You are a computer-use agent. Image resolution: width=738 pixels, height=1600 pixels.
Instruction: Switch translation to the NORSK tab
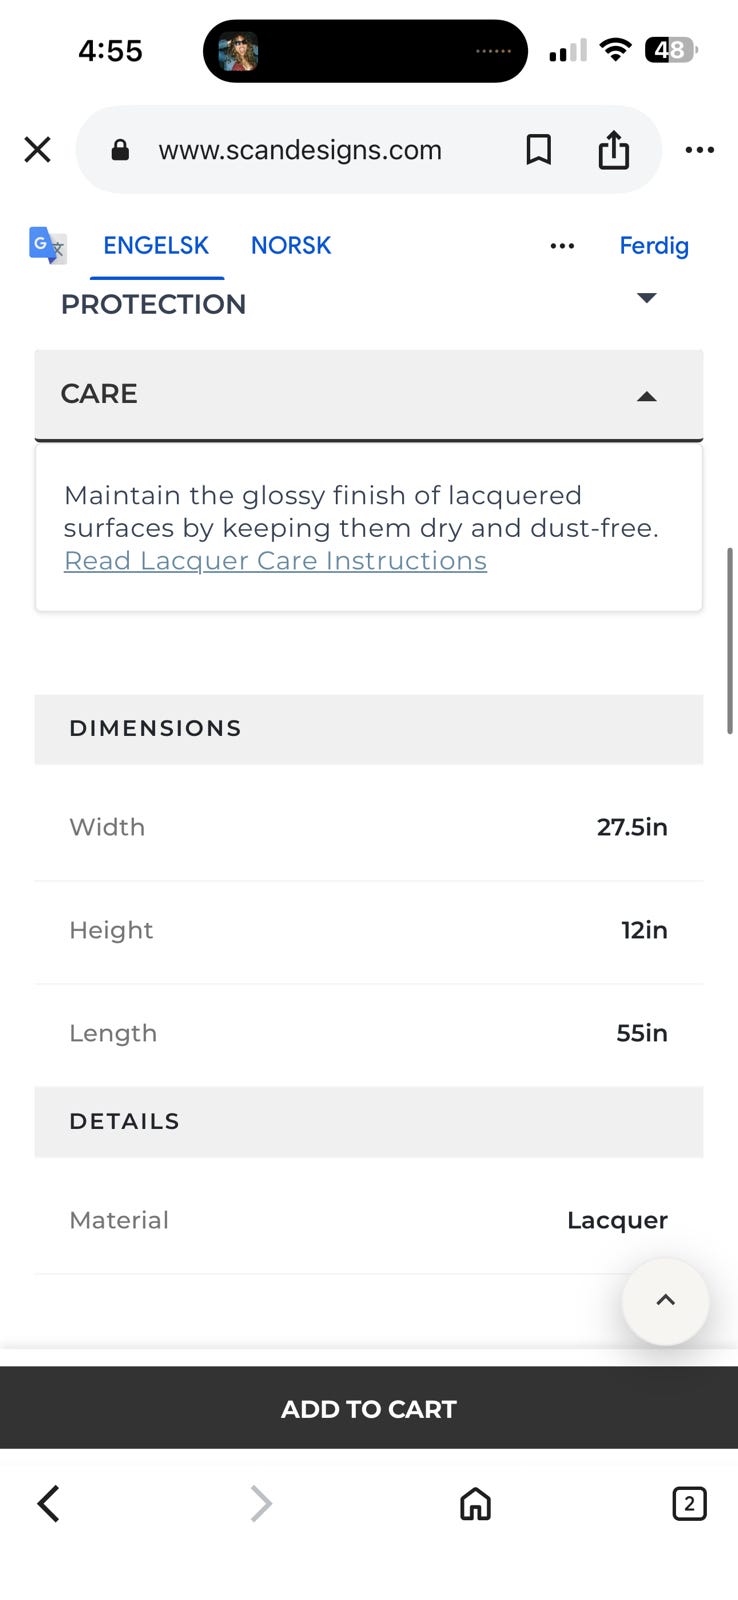click(x=291, y=246)
